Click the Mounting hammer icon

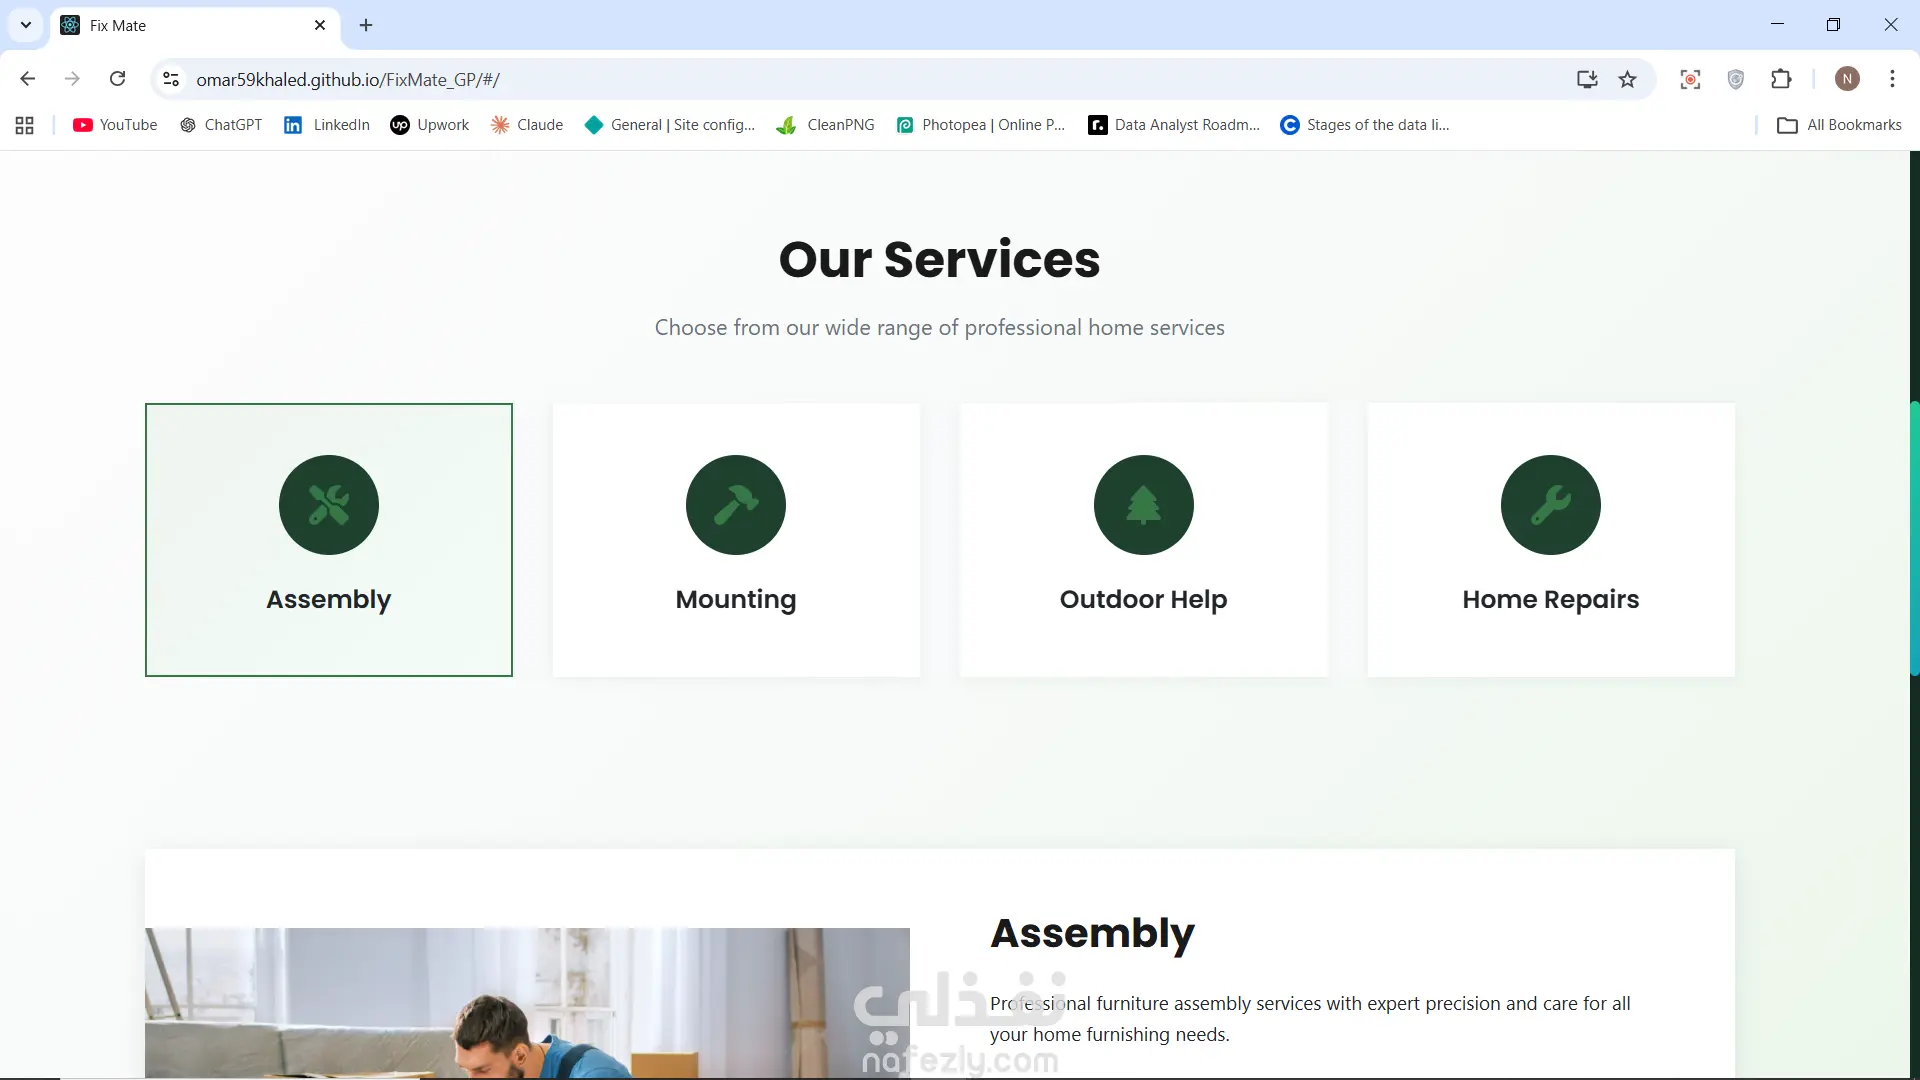(x=736, y=505)
